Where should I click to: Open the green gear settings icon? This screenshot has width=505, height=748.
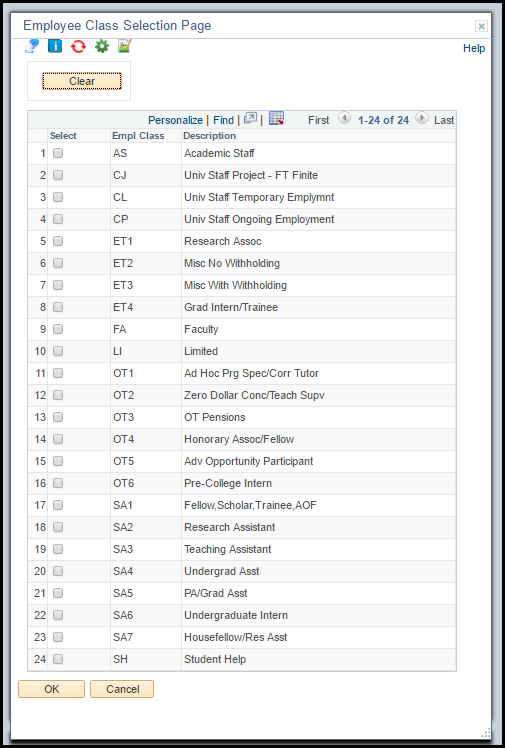(102, 46)
